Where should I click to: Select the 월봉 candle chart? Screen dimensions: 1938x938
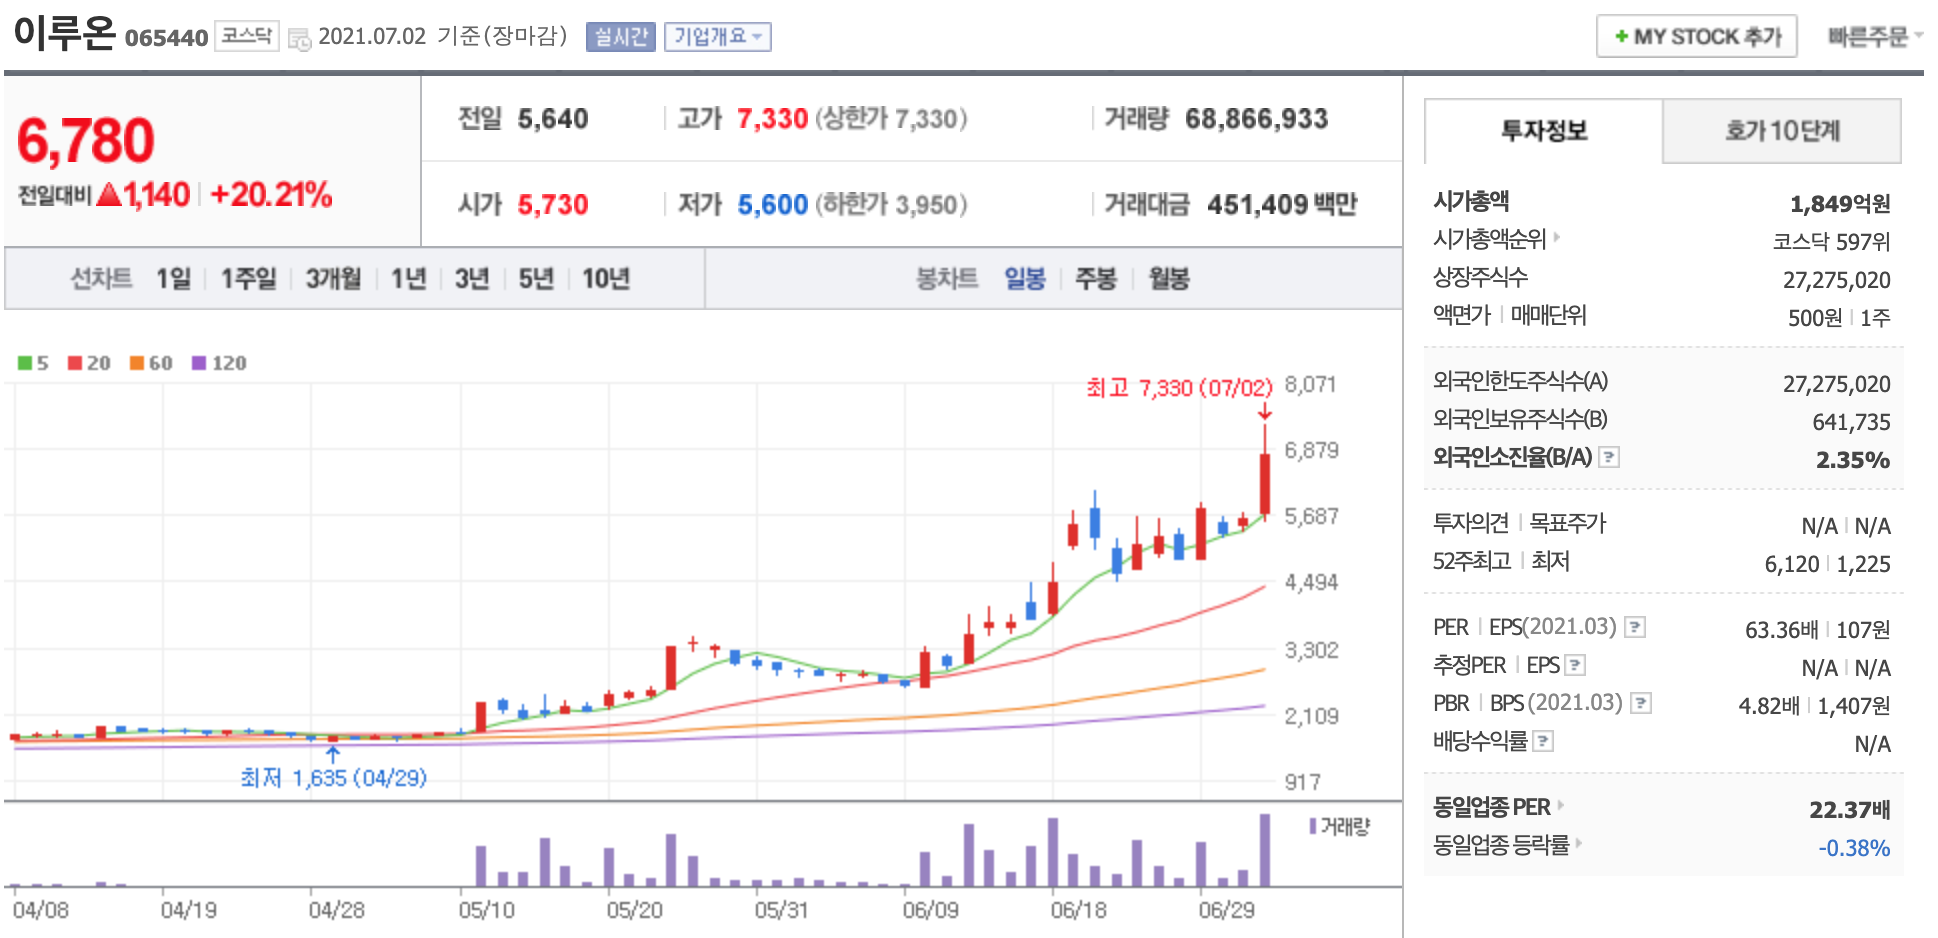point(1169,278)
